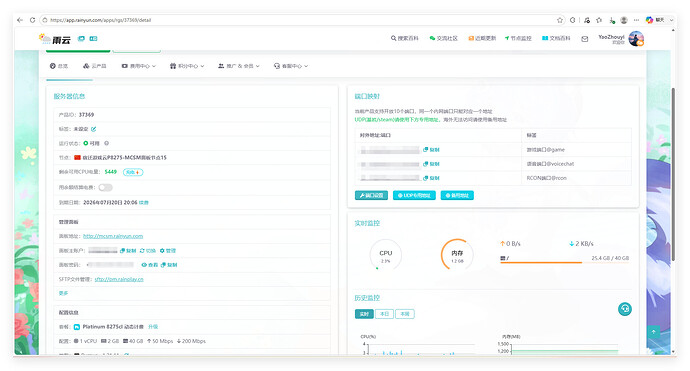Select the today tab in history monitoring
This screenshot has height=371, width=690.
384,314
